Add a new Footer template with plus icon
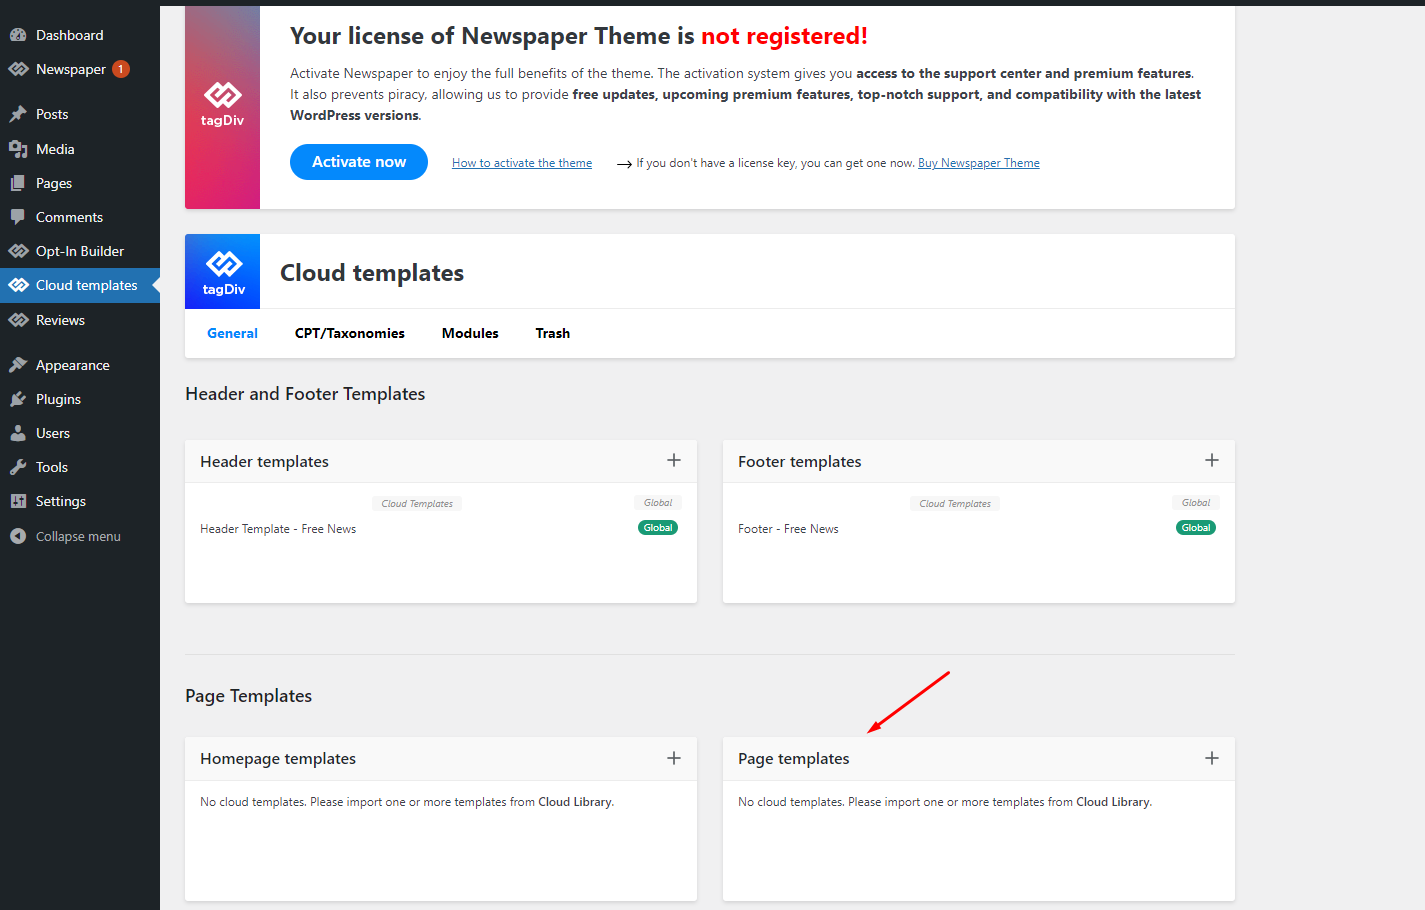 [x=1212, y=460]
